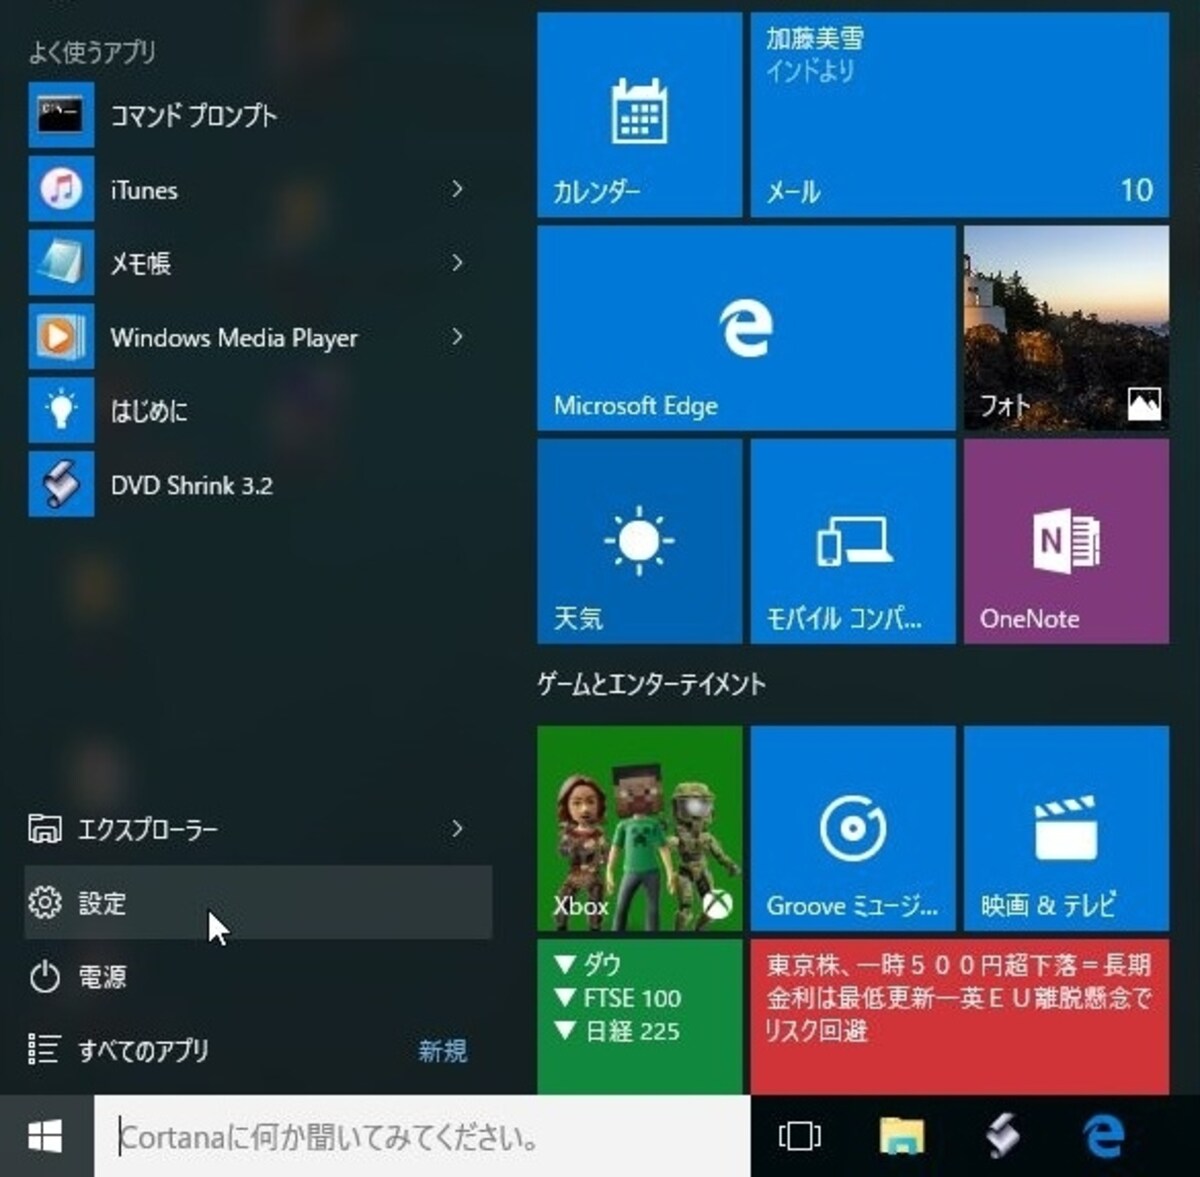
Task: Click the Task View taskbar icon
Action: [799, 1136]
